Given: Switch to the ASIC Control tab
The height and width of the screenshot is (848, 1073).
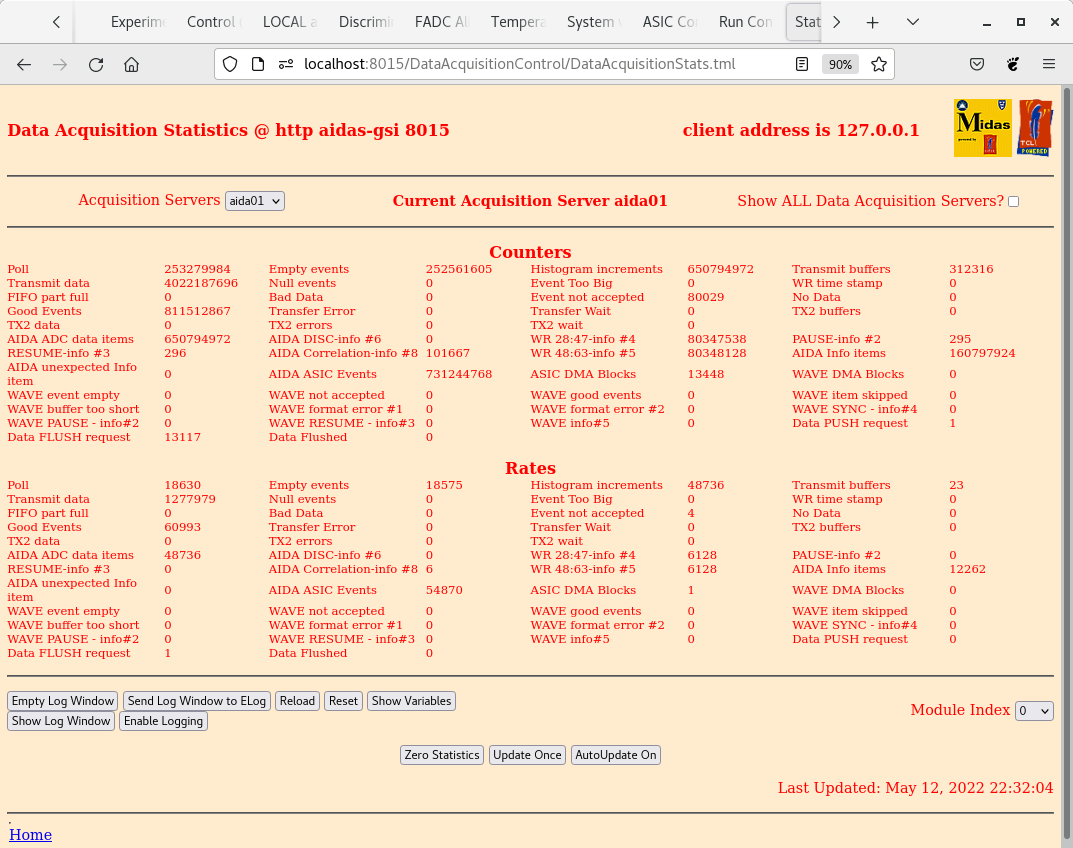Looking at the screenshot, I should click(669, 22).
